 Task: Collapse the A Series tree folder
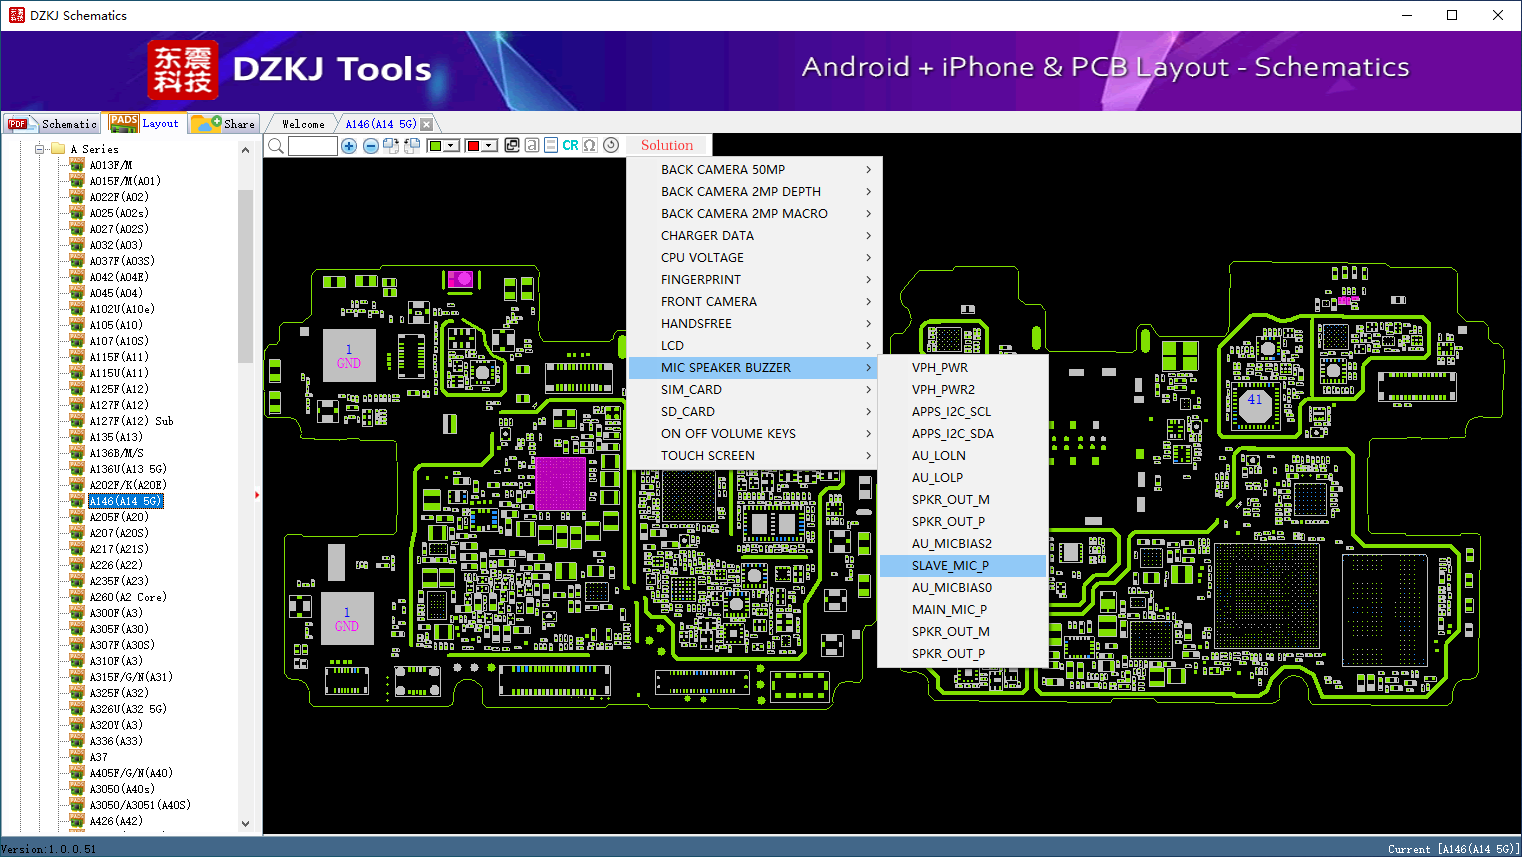(40, 149)
